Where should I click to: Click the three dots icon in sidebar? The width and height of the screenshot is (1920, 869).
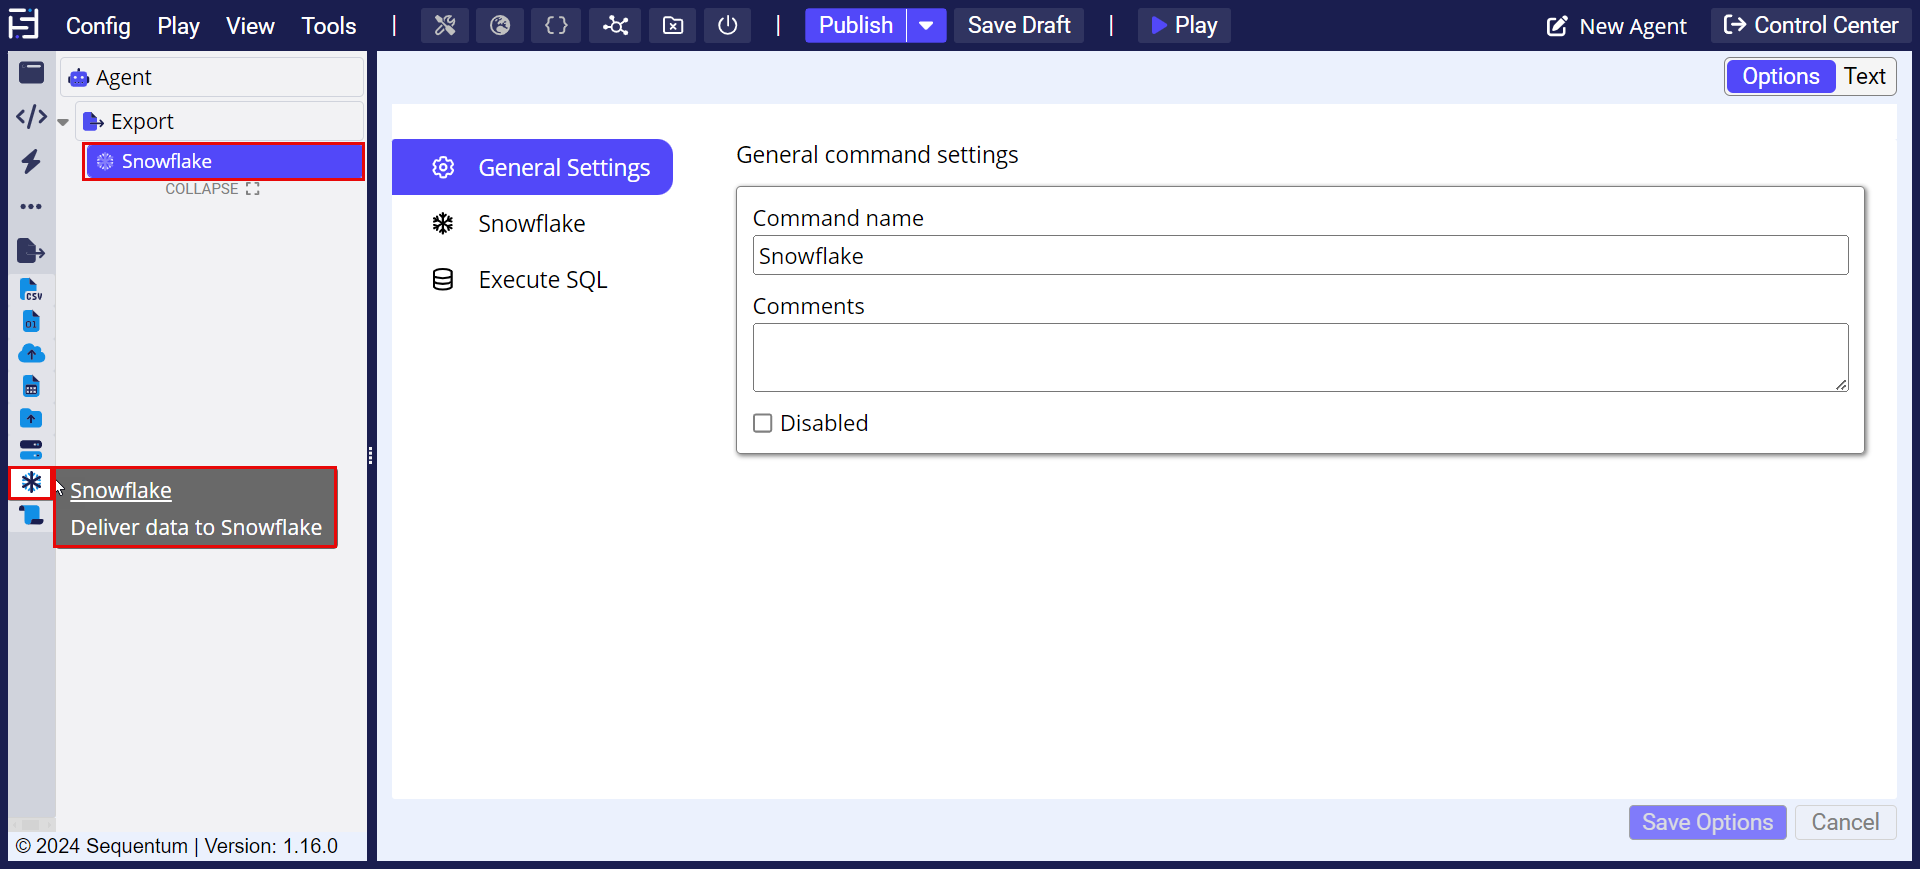point(32,207)
